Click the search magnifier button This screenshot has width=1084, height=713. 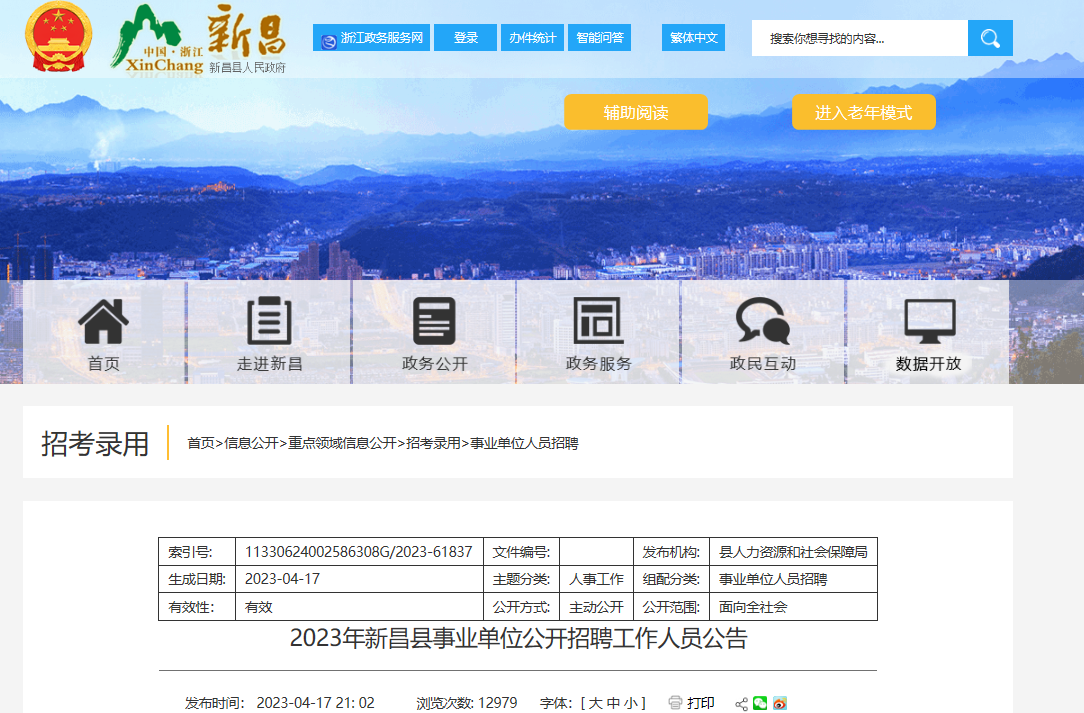990,38
